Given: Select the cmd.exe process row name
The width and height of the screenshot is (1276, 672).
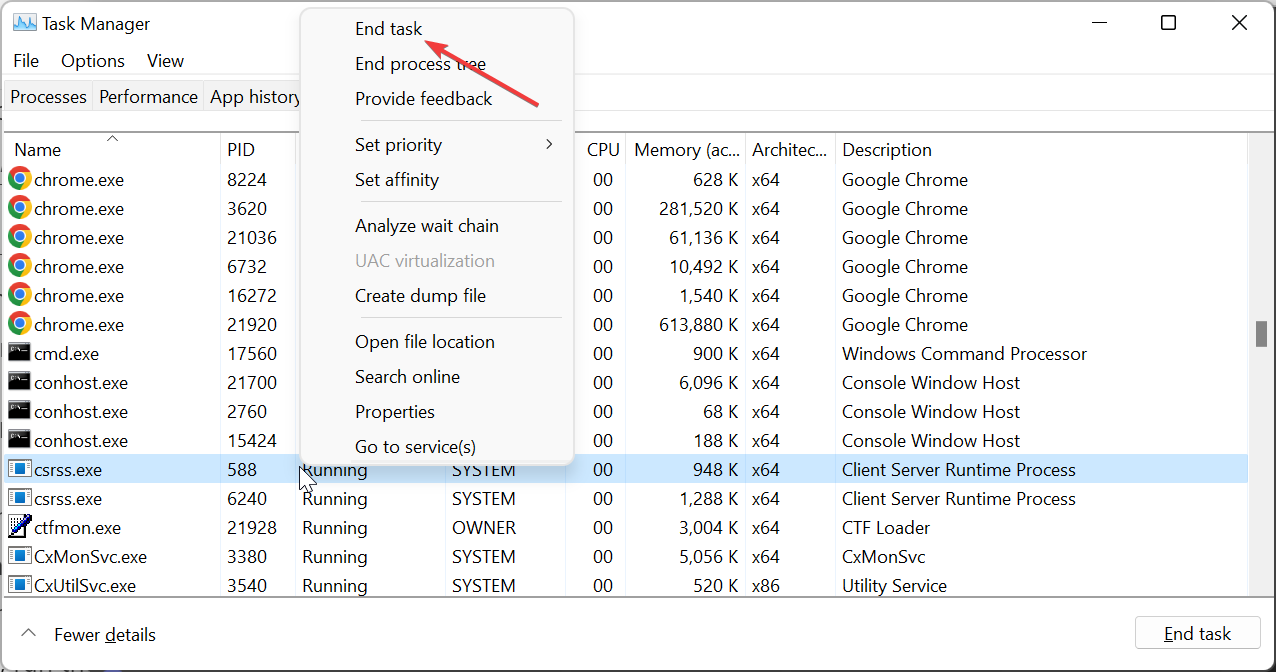Looking at the screenshot, I should [66, 354].
